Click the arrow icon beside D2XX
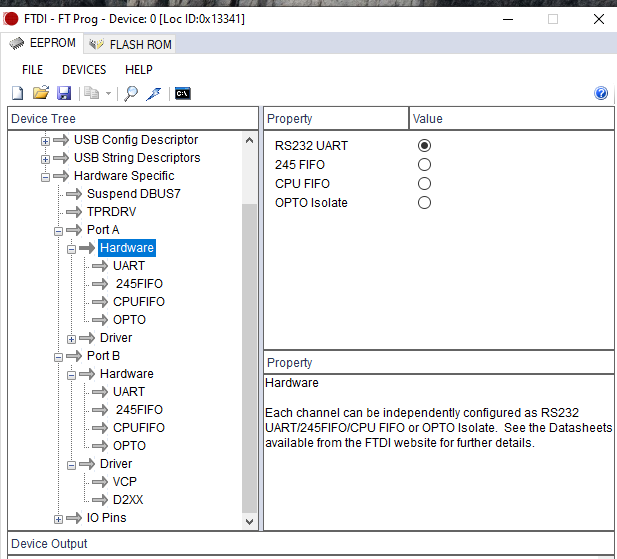The width and height of the screenshot is (617, 559). pos(100,500)
